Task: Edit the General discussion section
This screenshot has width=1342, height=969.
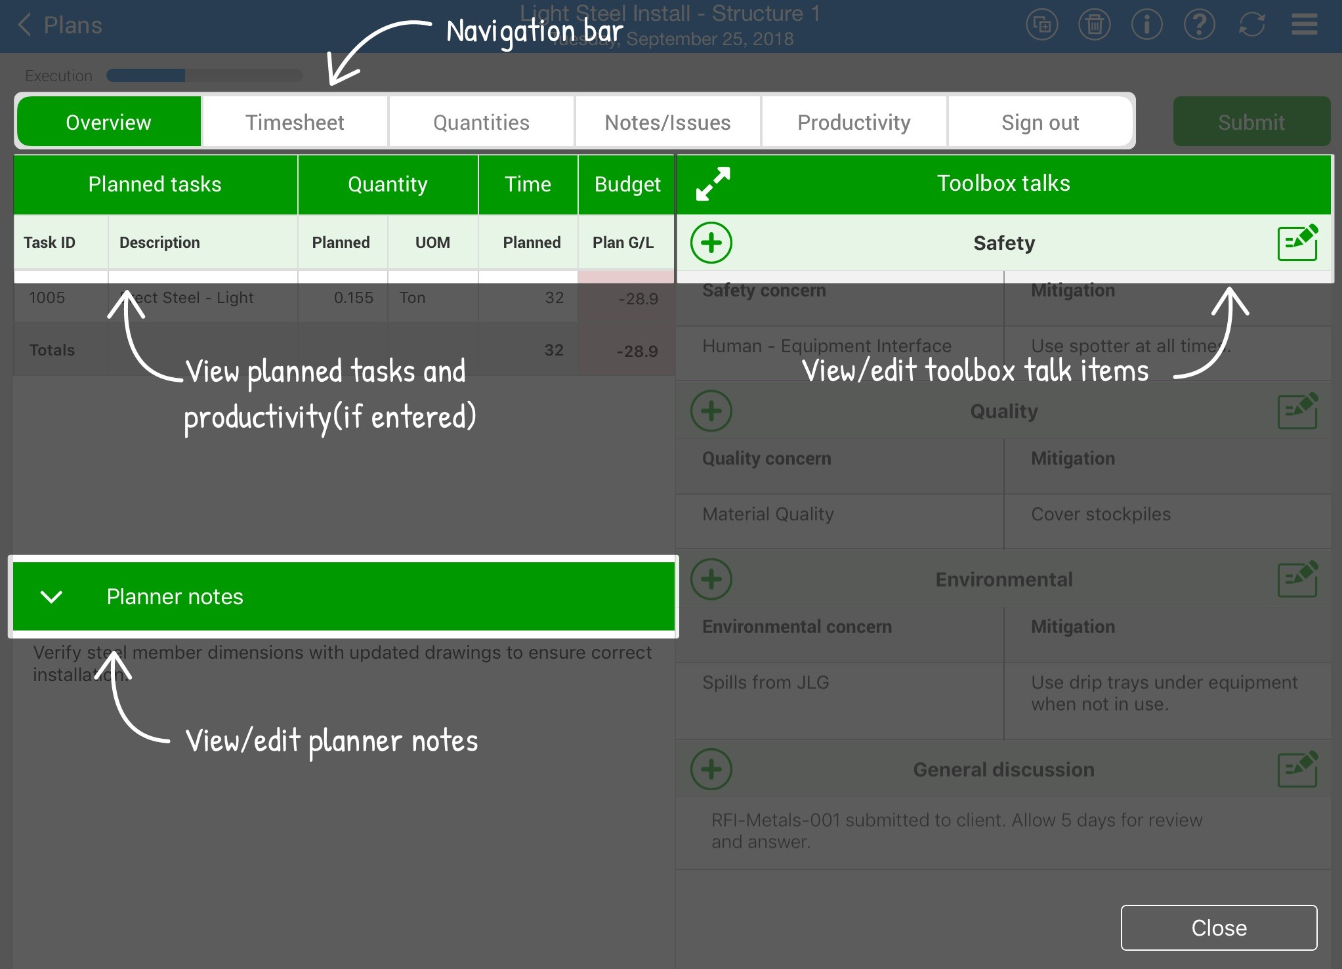Action: pyautogui.click(x=1298, y=768)
